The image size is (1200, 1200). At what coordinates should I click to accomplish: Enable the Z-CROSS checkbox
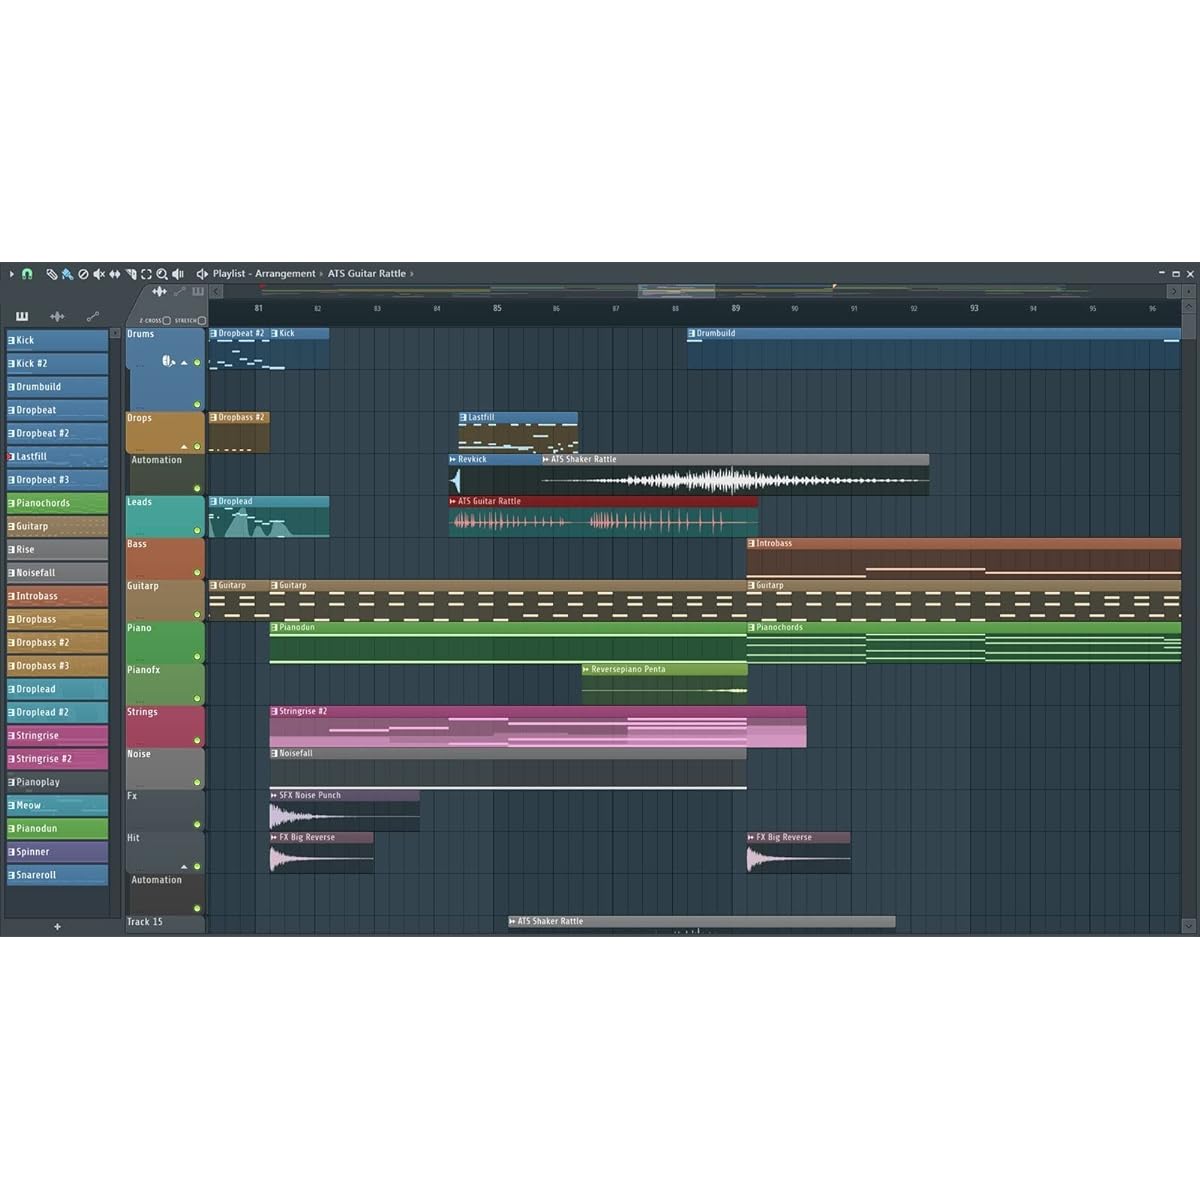point(167,321)
